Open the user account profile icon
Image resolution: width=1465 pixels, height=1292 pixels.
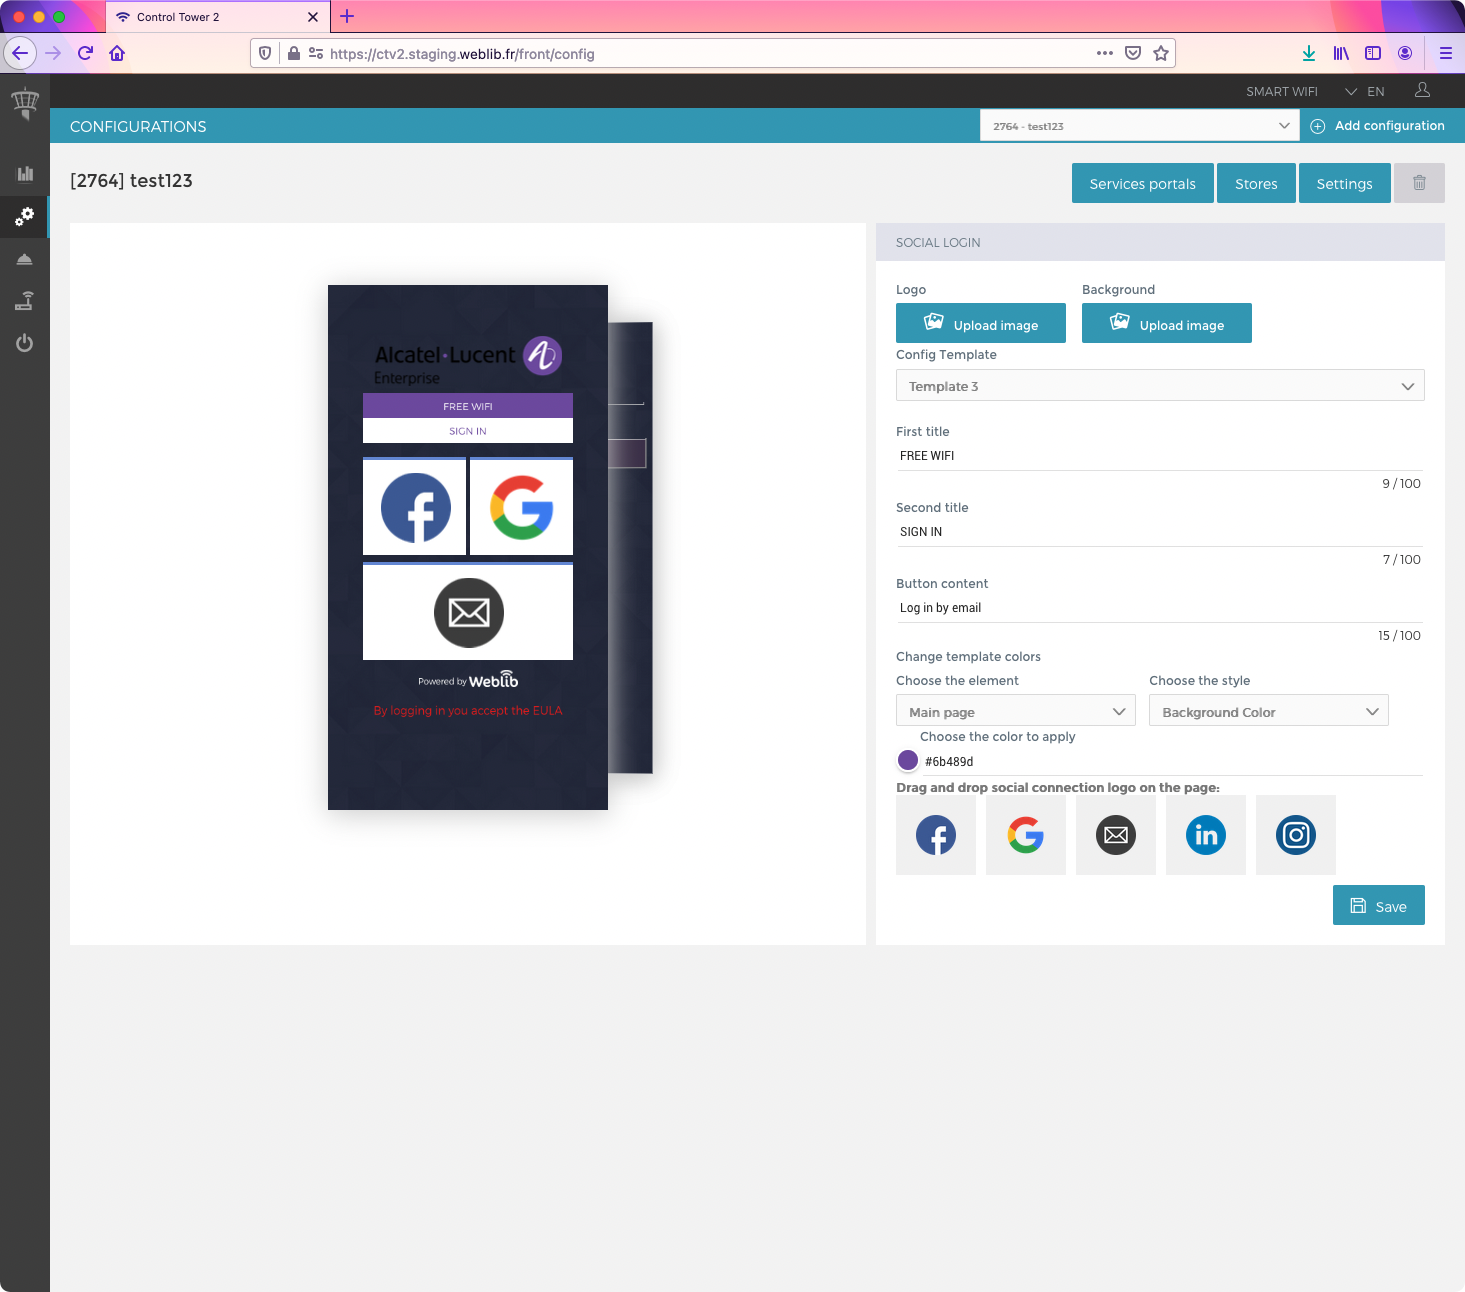1422,91
